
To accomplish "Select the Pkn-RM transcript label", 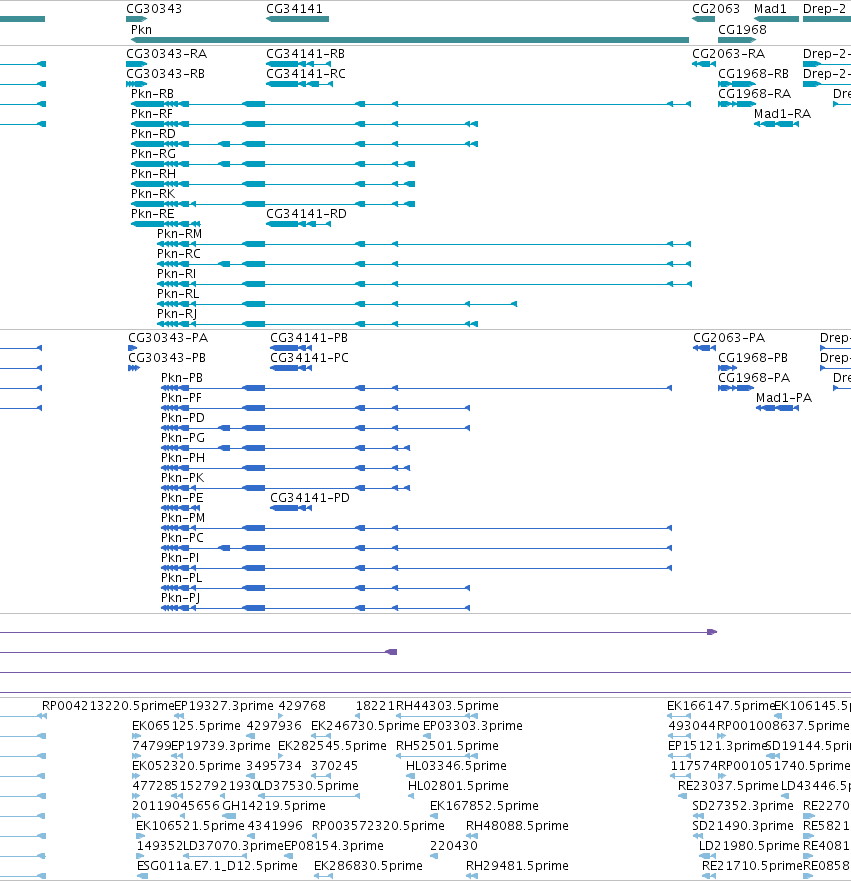I will click(x=179, y=234).
